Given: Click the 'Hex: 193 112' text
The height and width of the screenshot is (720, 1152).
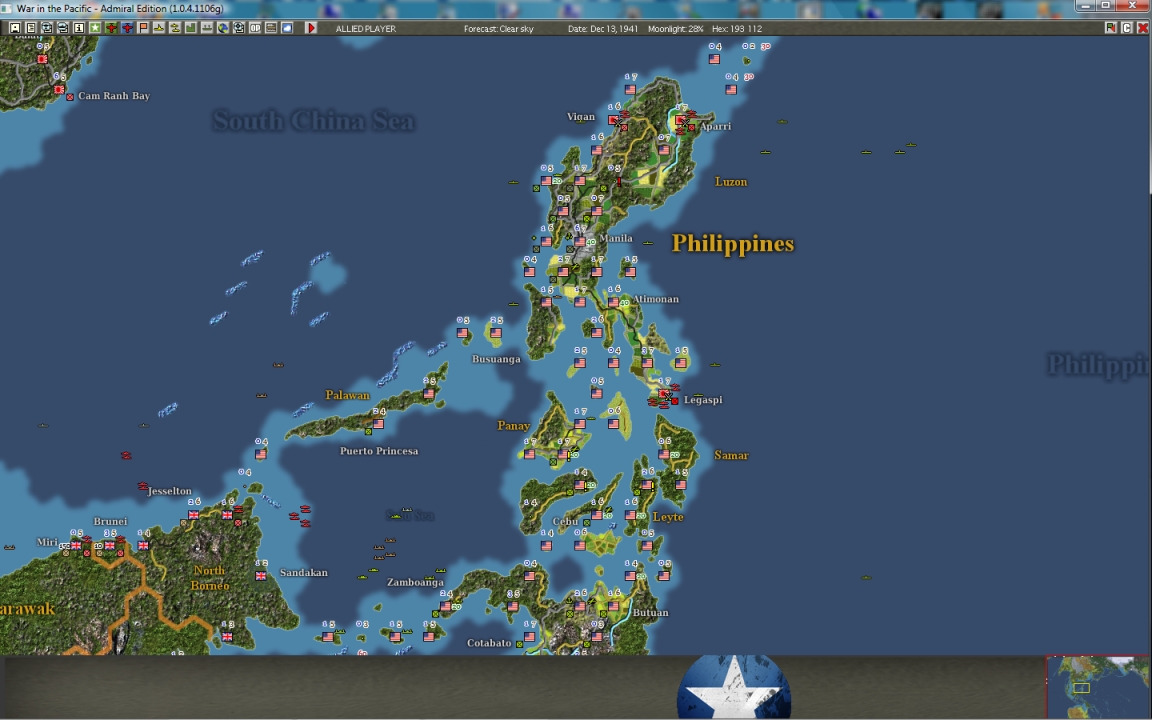Looking at the screenshot, I should [737, 29].
